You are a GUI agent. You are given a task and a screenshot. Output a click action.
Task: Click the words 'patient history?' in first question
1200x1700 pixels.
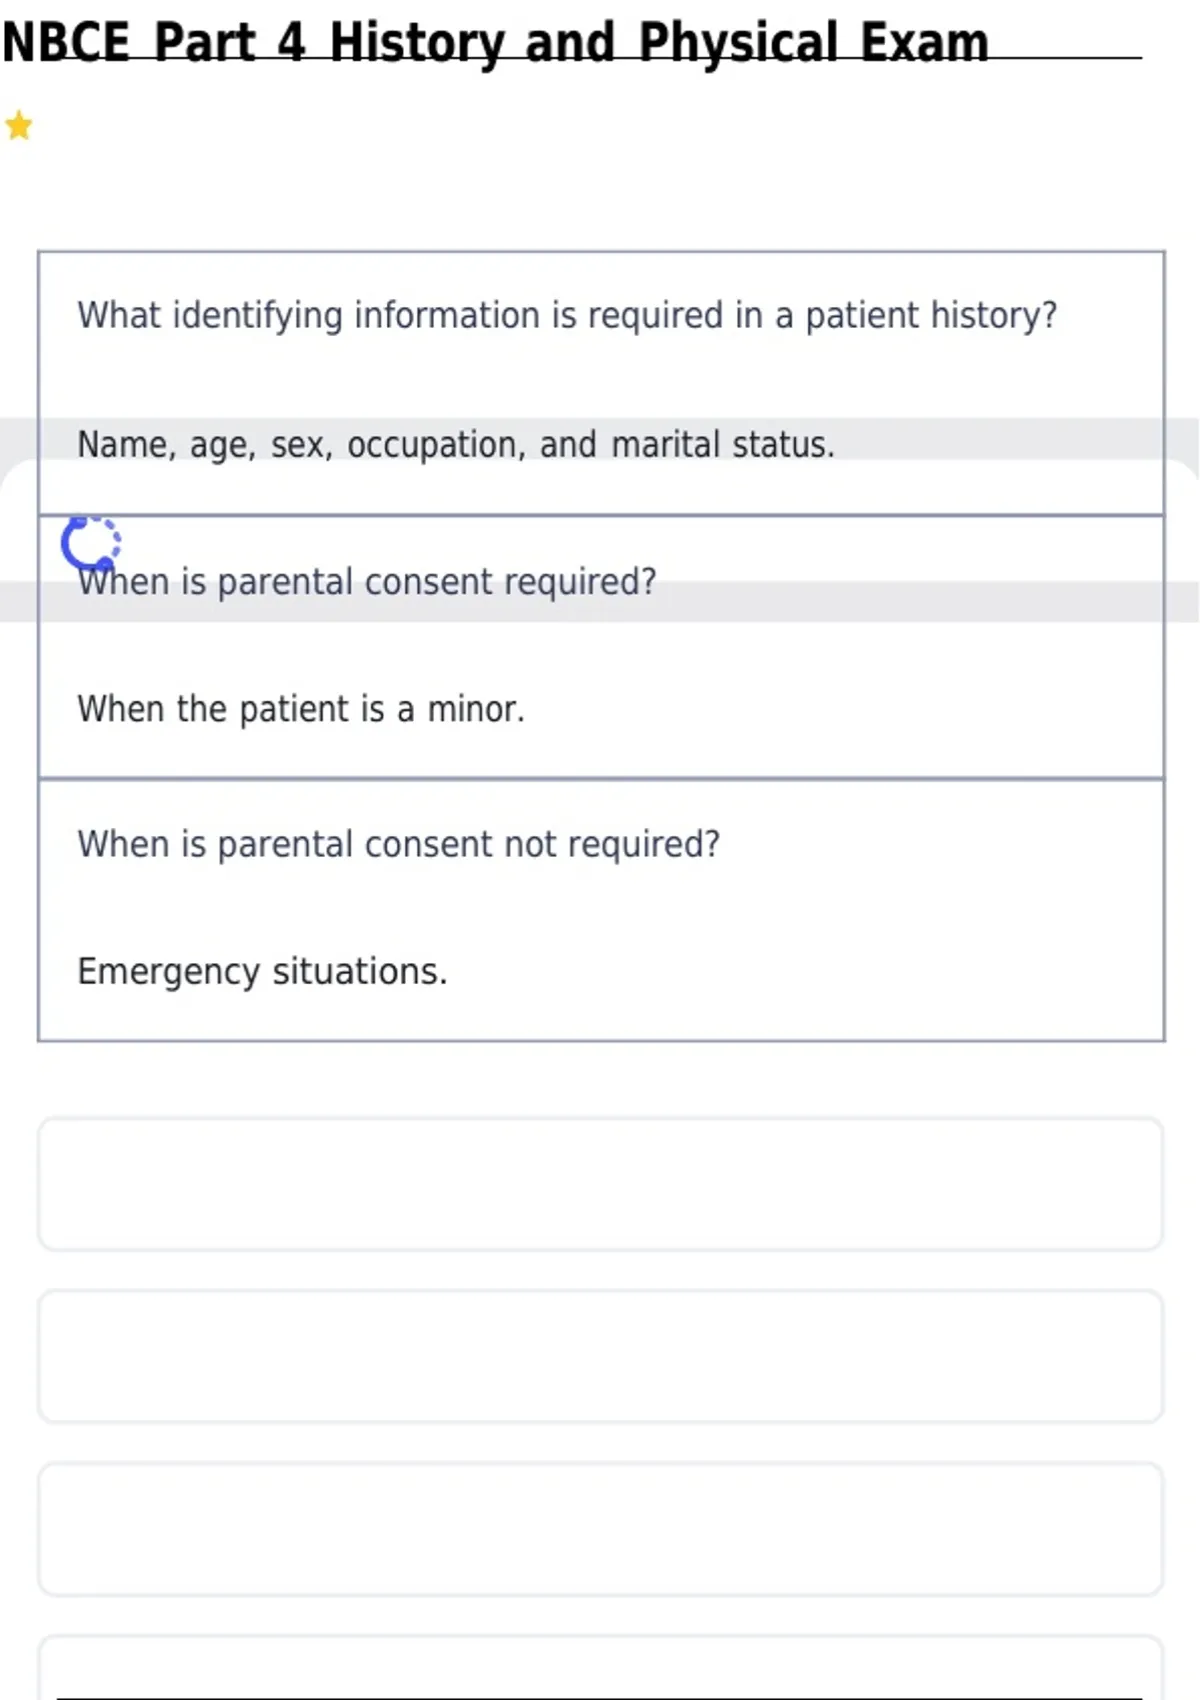coord(931,315)
